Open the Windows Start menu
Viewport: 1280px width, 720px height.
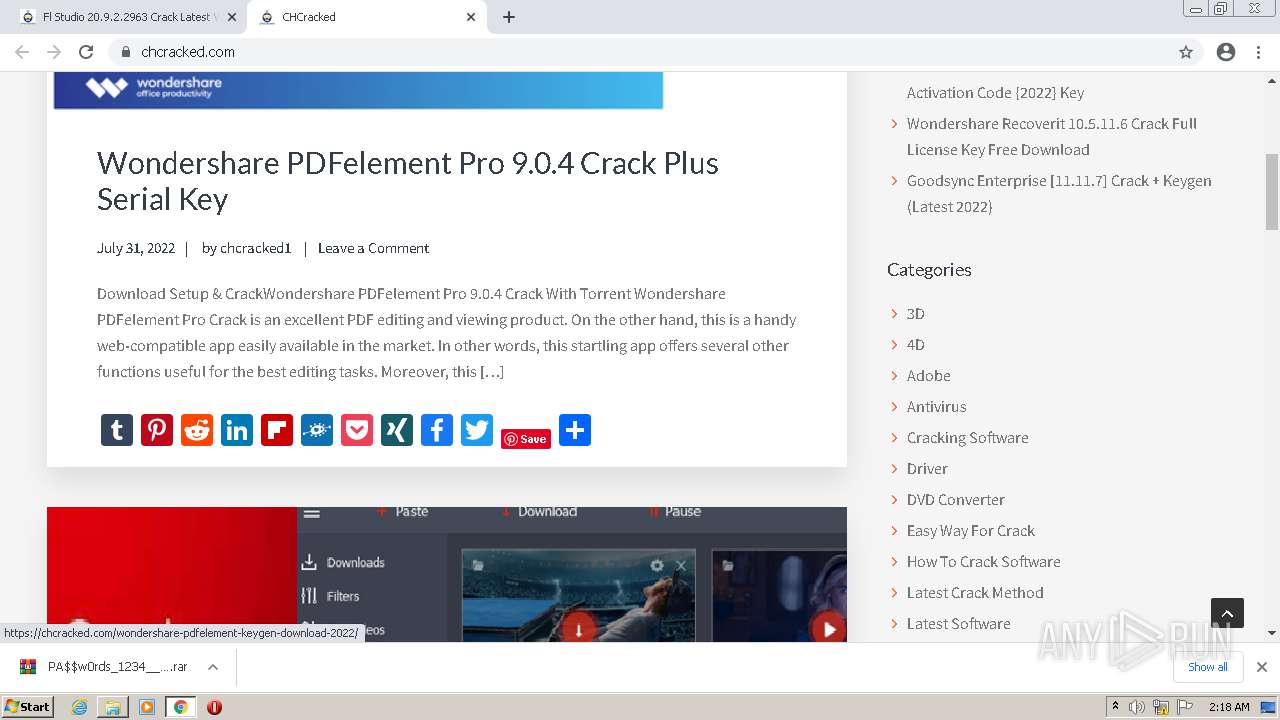(x=27, y=706)
